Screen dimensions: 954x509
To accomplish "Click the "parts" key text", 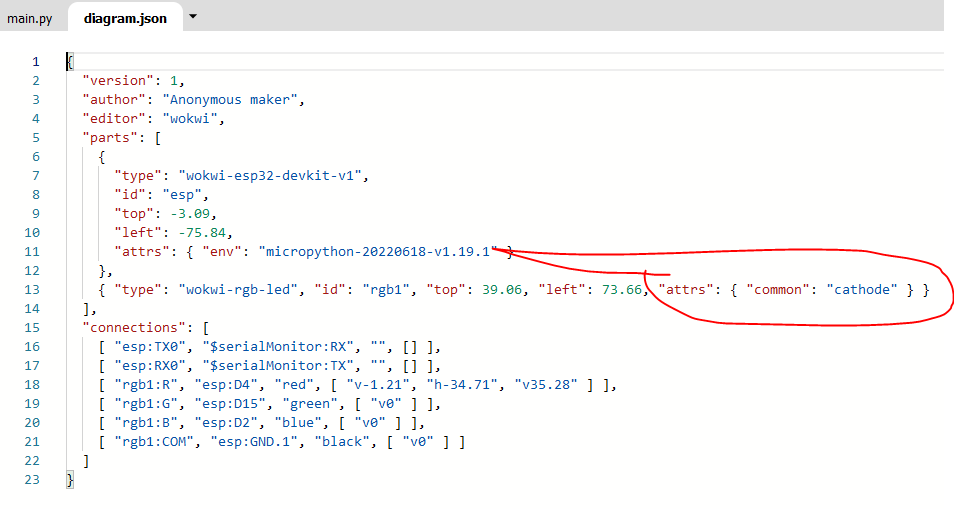I will pos(110,137).
